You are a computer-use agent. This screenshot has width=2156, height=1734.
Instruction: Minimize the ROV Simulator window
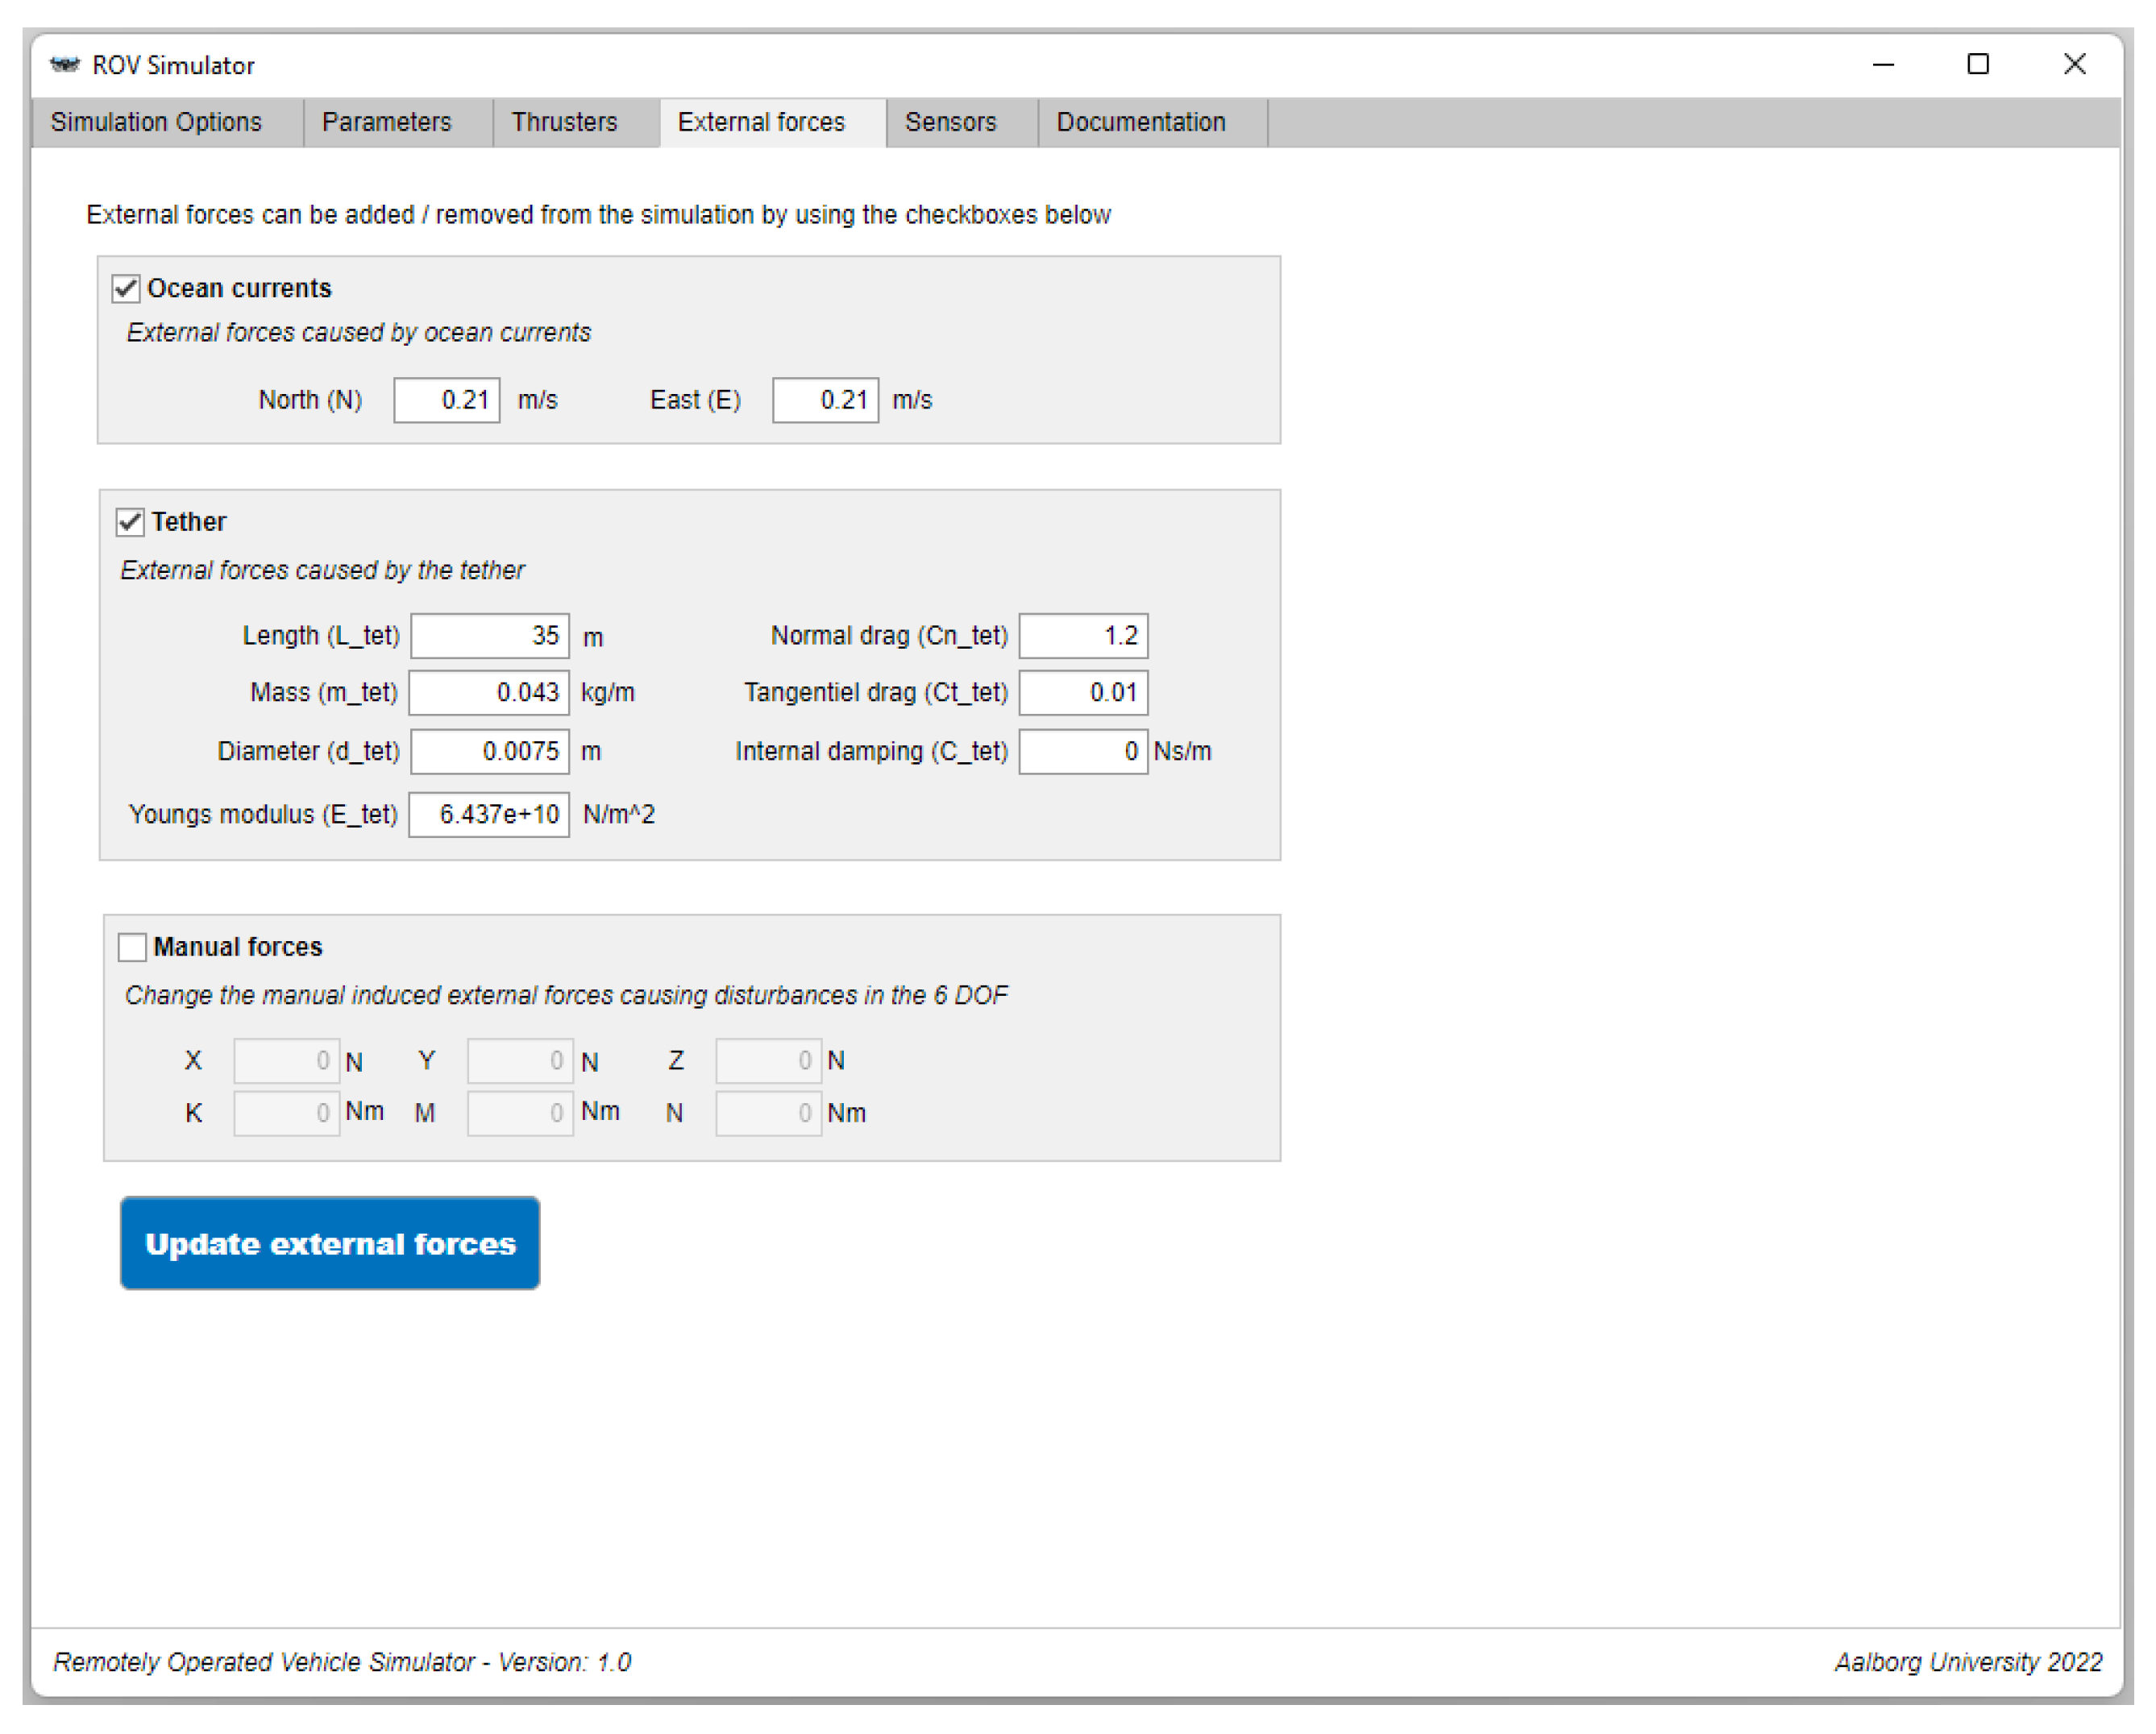click(1882, 65)
